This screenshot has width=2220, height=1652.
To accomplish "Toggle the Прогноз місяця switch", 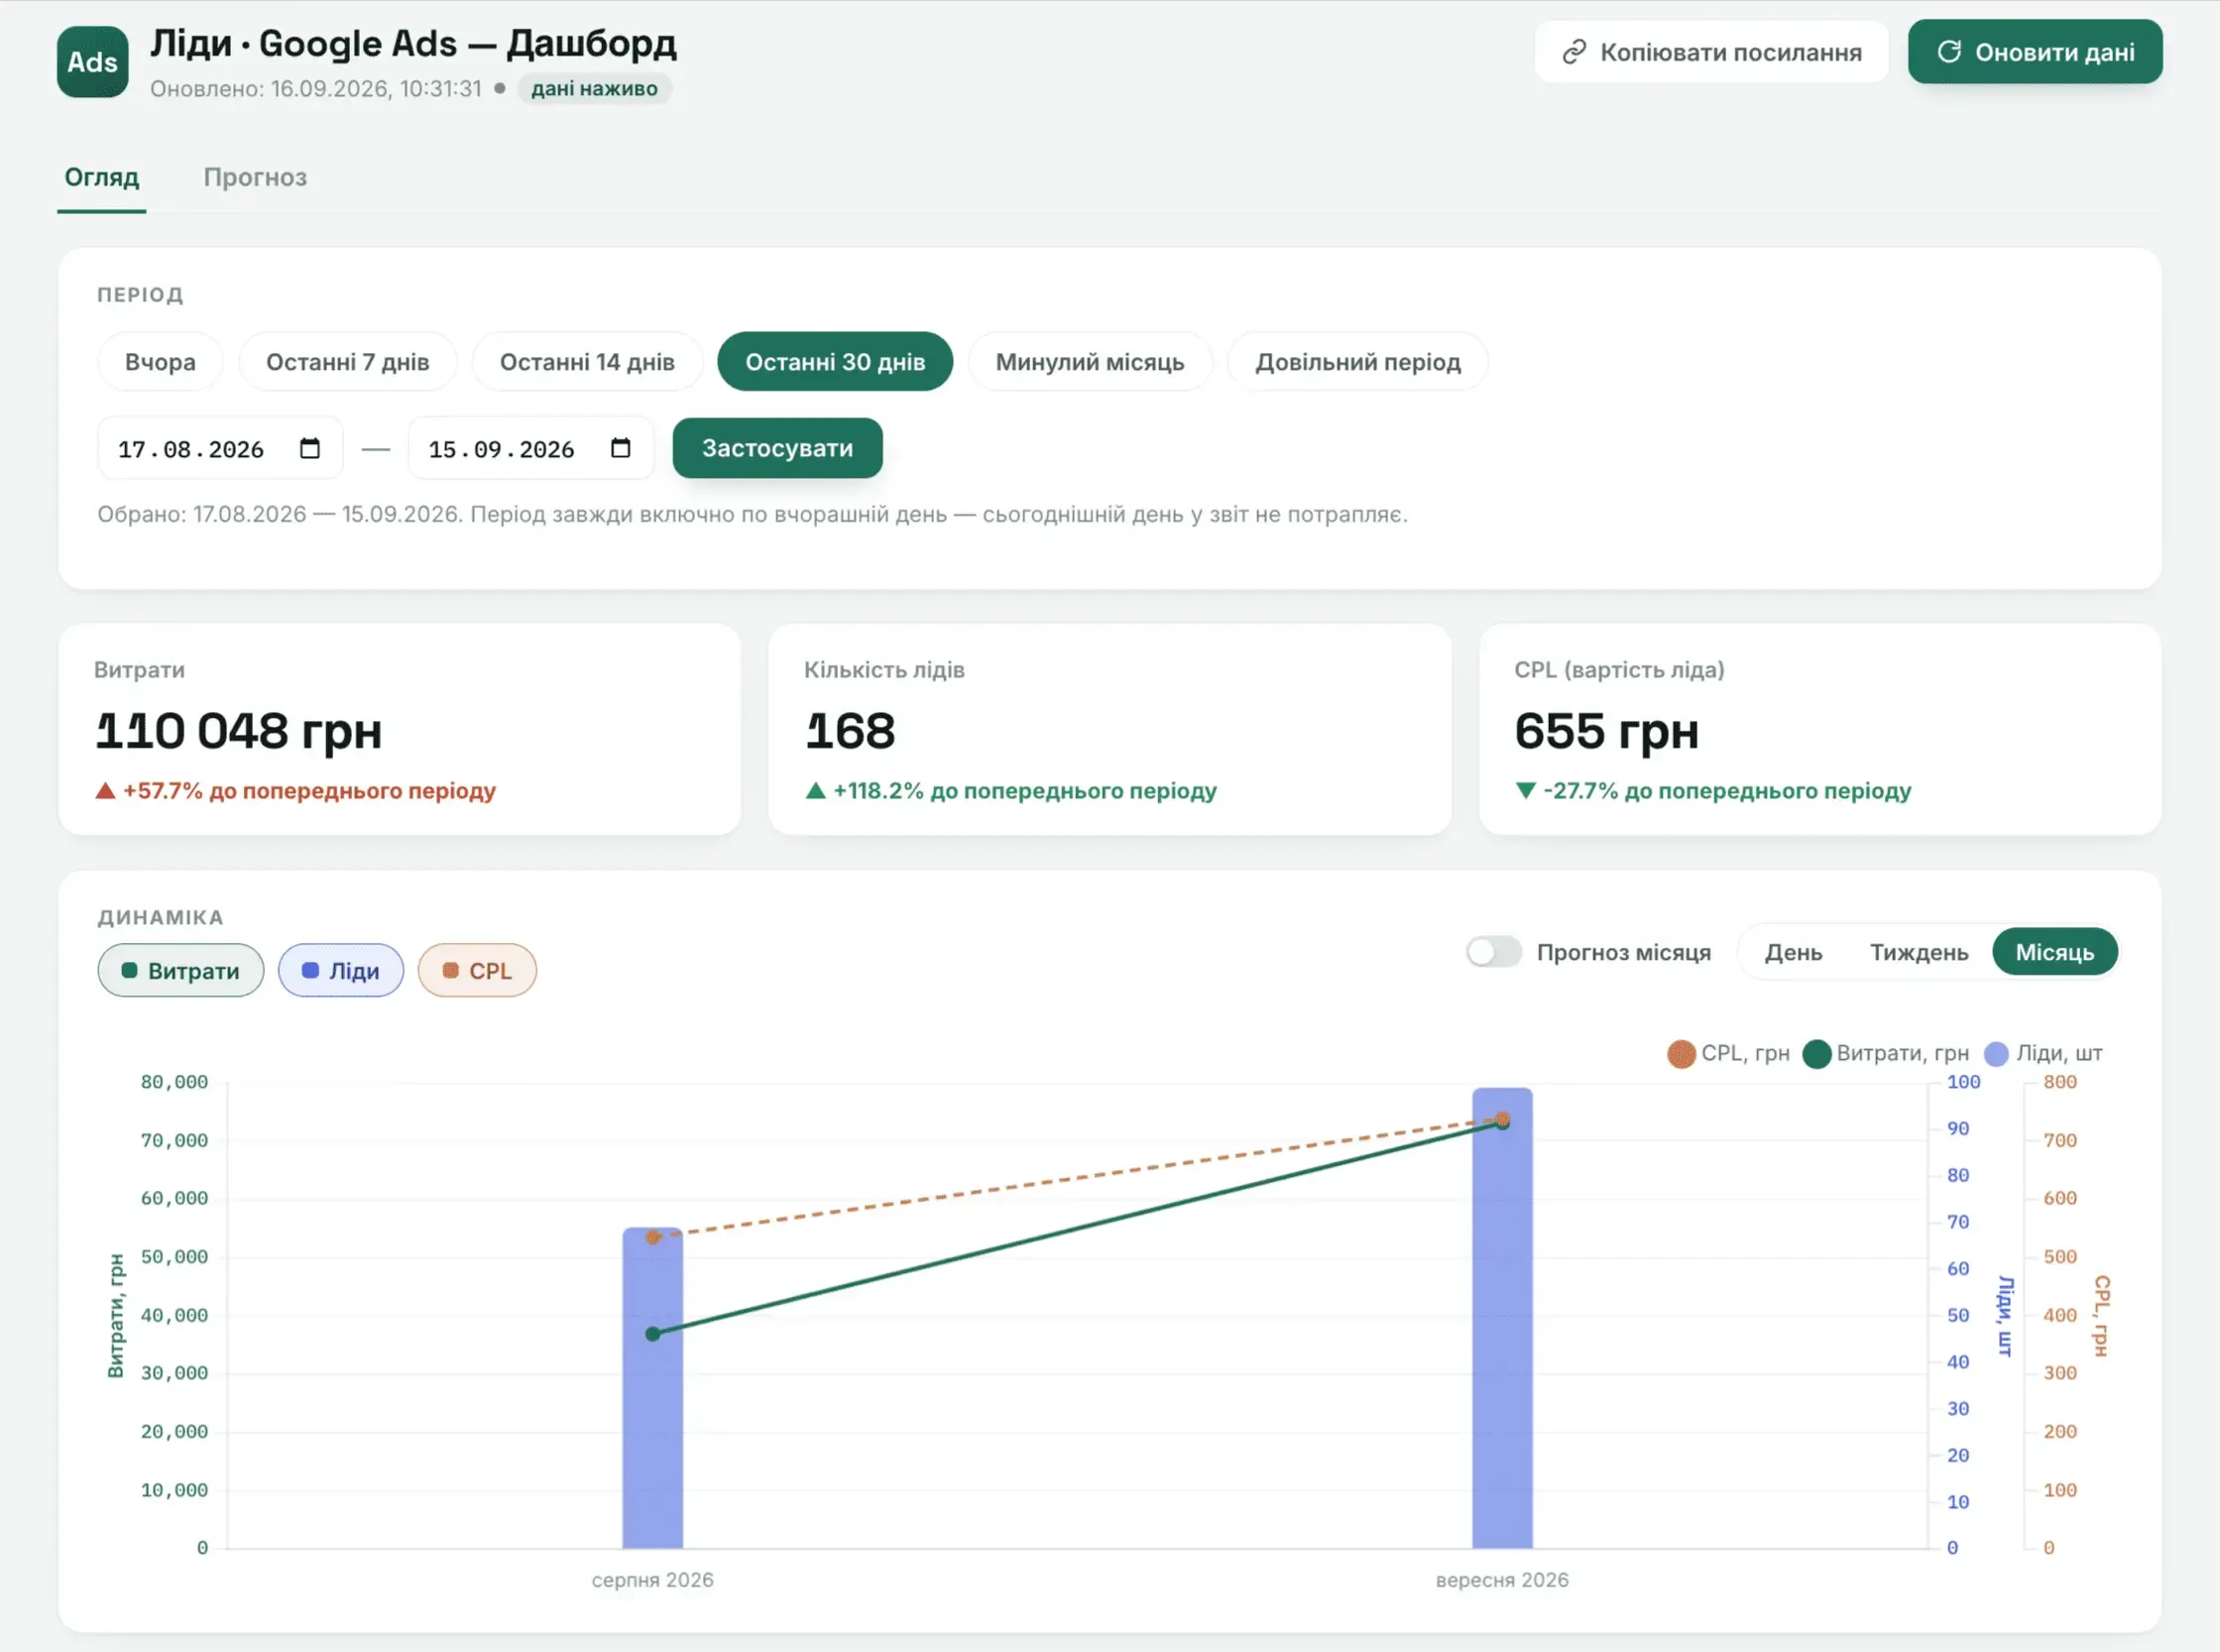I will tap(1494, 951).
